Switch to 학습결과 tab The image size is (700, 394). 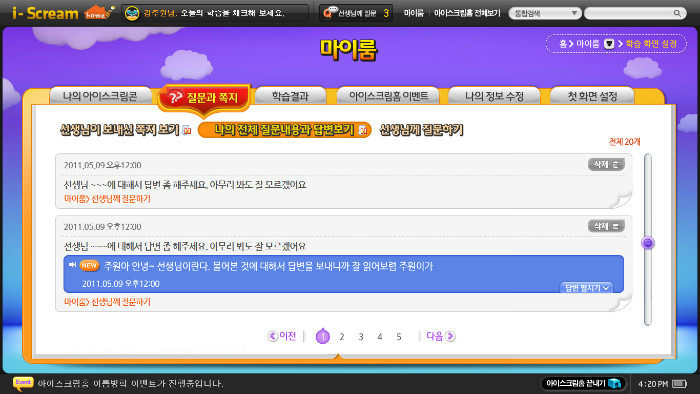tap(290, 95)
